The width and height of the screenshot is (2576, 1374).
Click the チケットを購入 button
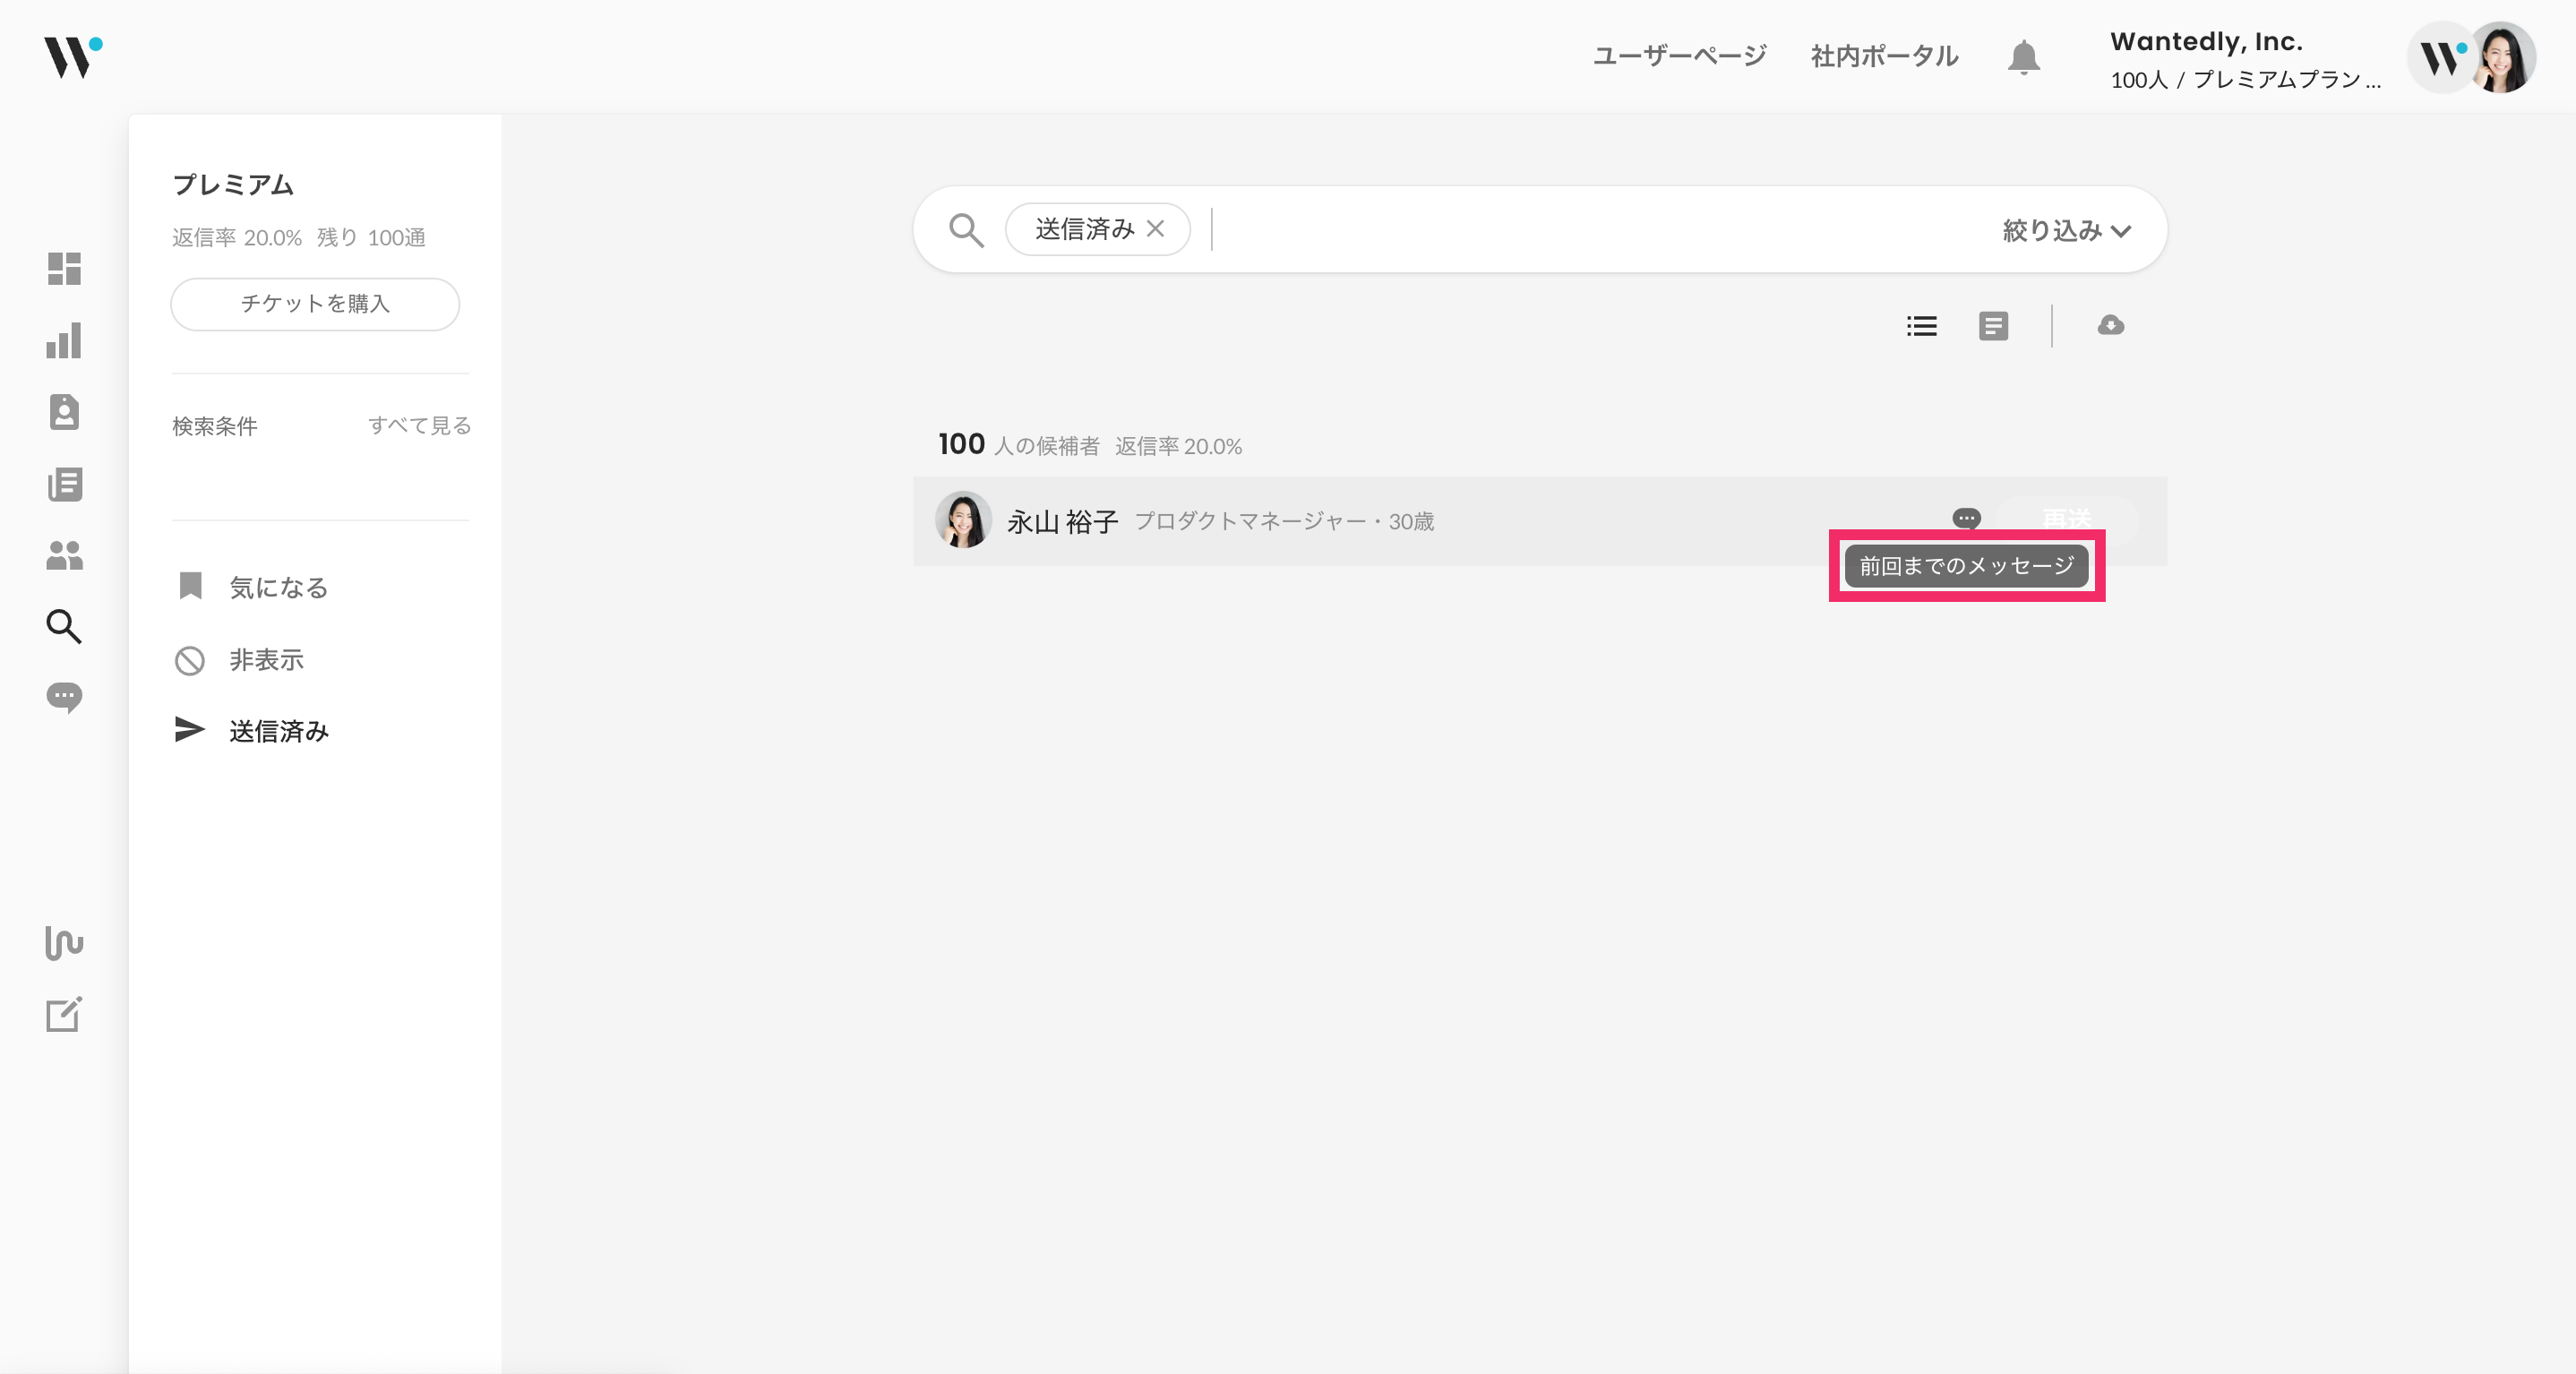click(315, 304)
